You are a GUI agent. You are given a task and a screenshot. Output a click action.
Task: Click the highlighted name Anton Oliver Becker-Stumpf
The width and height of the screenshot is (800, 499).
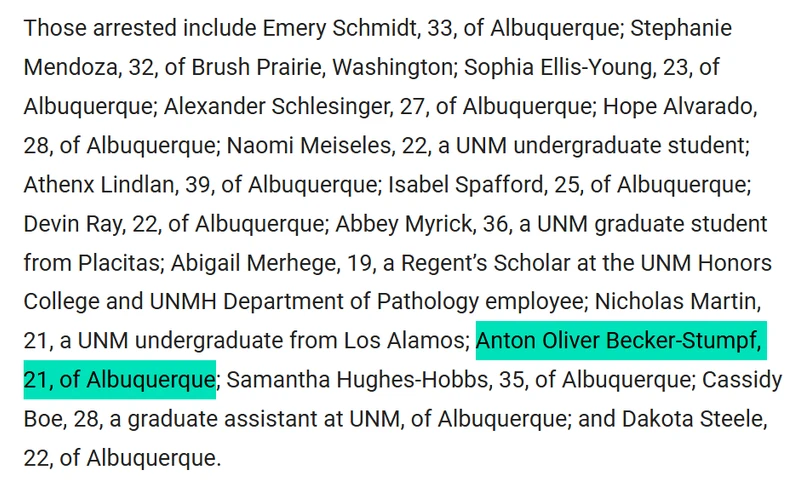(620, 342)
